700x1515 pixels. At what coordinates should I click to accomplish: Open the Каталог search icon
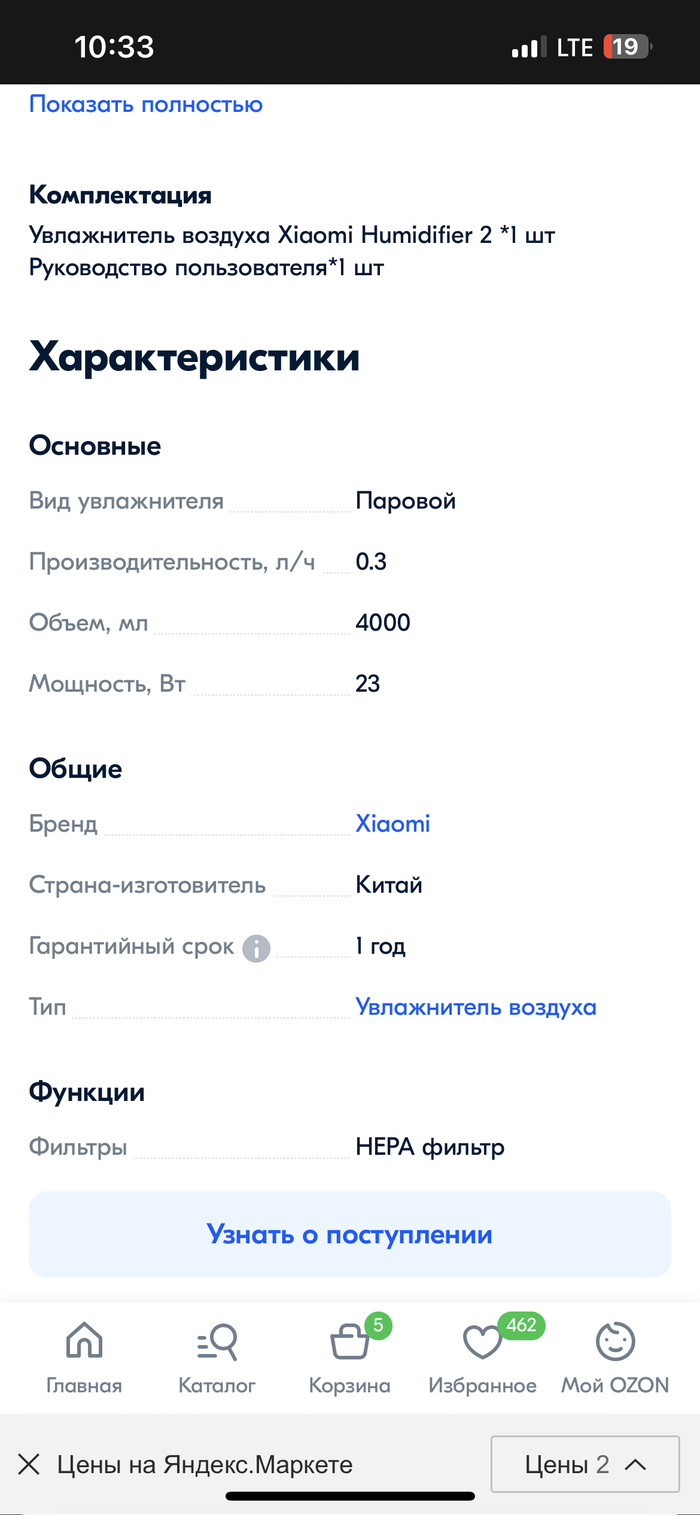(x=217, y=1342)
